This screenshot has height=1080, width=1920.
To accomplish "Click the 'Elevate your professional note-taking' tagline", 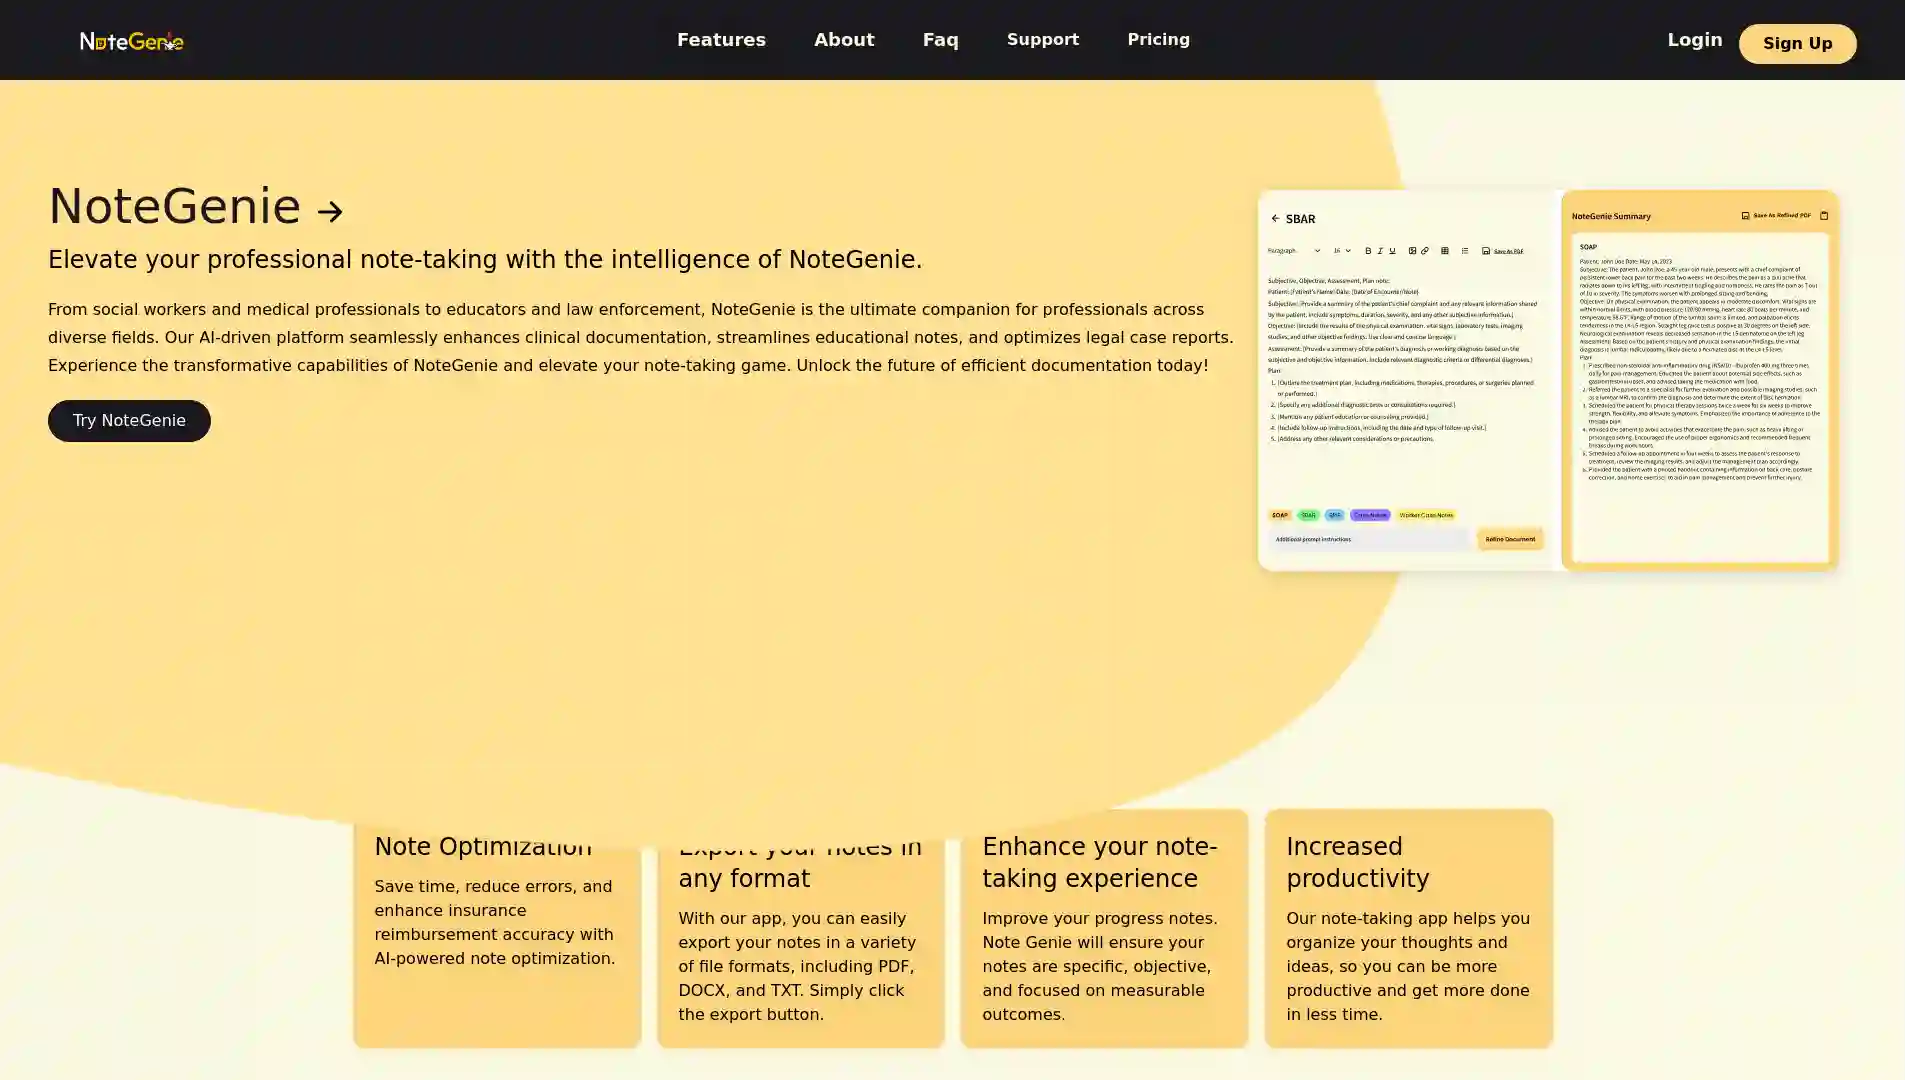I will tap(485, 260).
